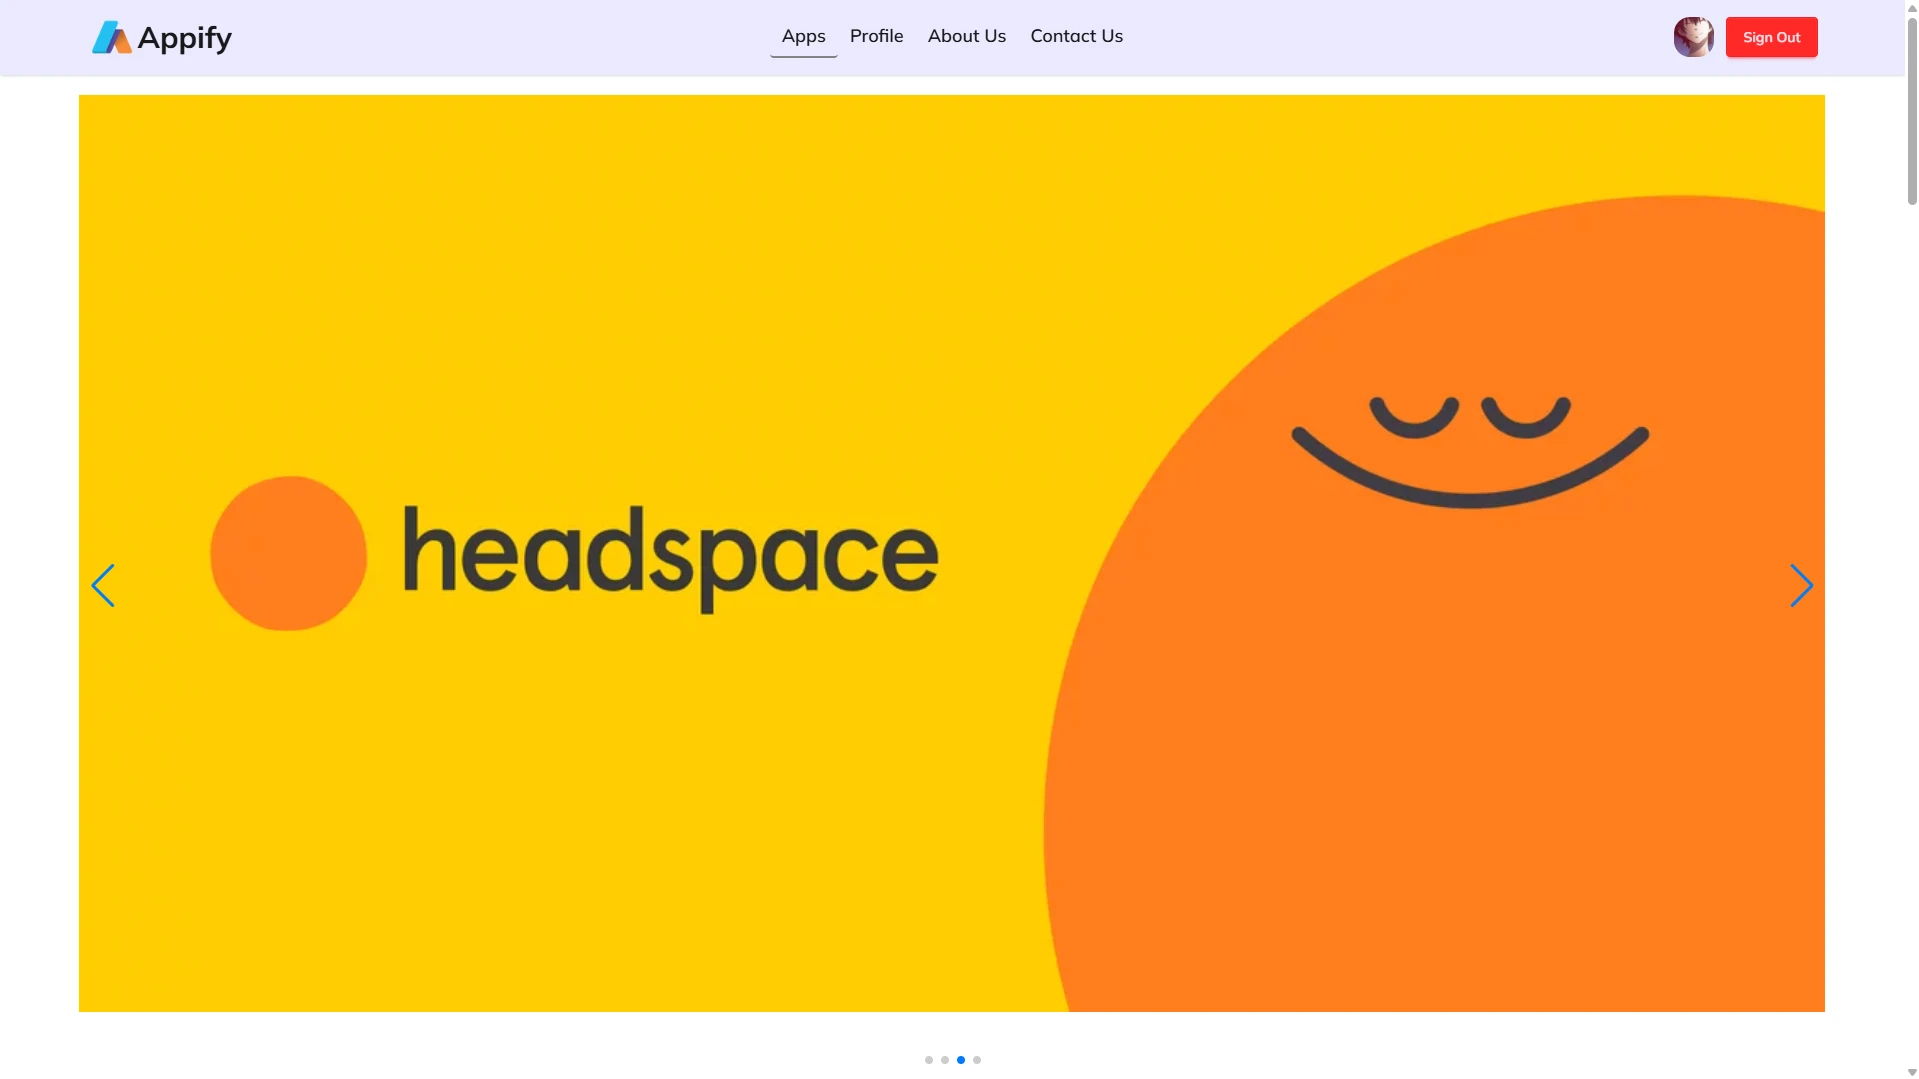Select the first carousel indicator dot
Screen dimensions: 1919x1079
pos(929,1060)
